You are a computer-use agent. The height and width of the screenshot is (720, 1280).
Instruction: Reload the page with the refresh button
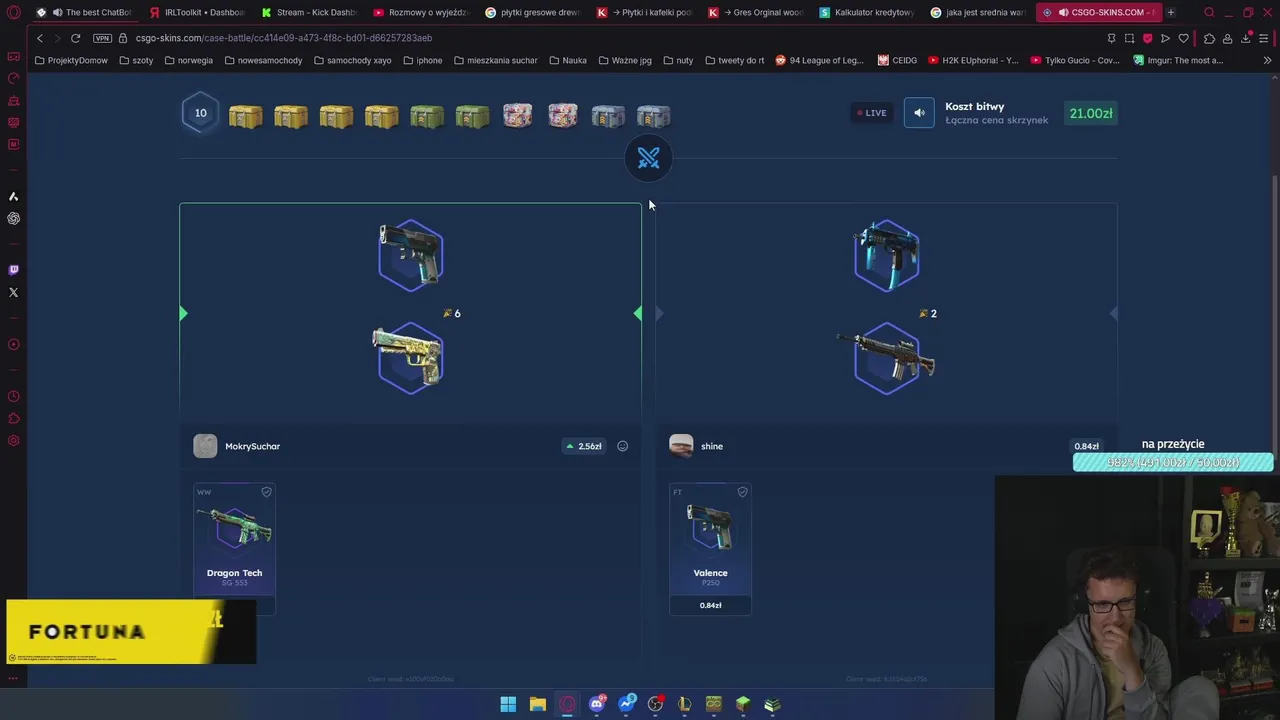pos(75,38)
